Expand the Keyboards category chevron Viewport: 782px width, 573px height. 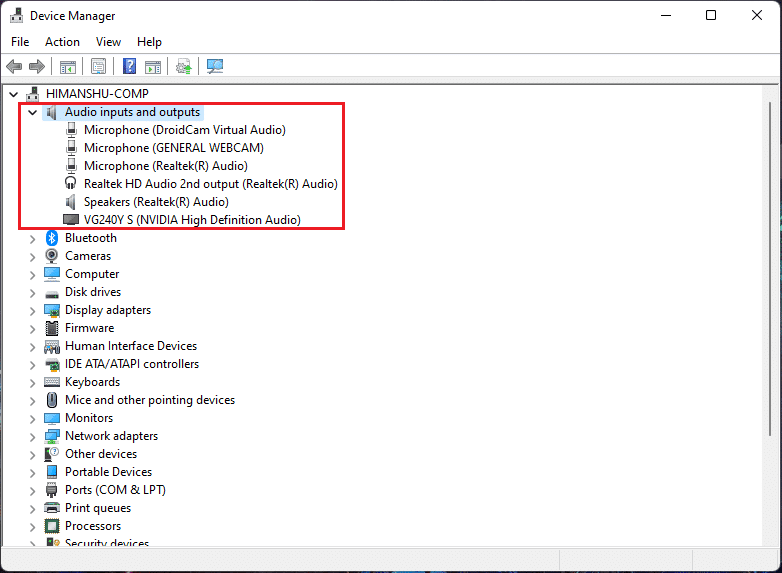tap(32, 383)
